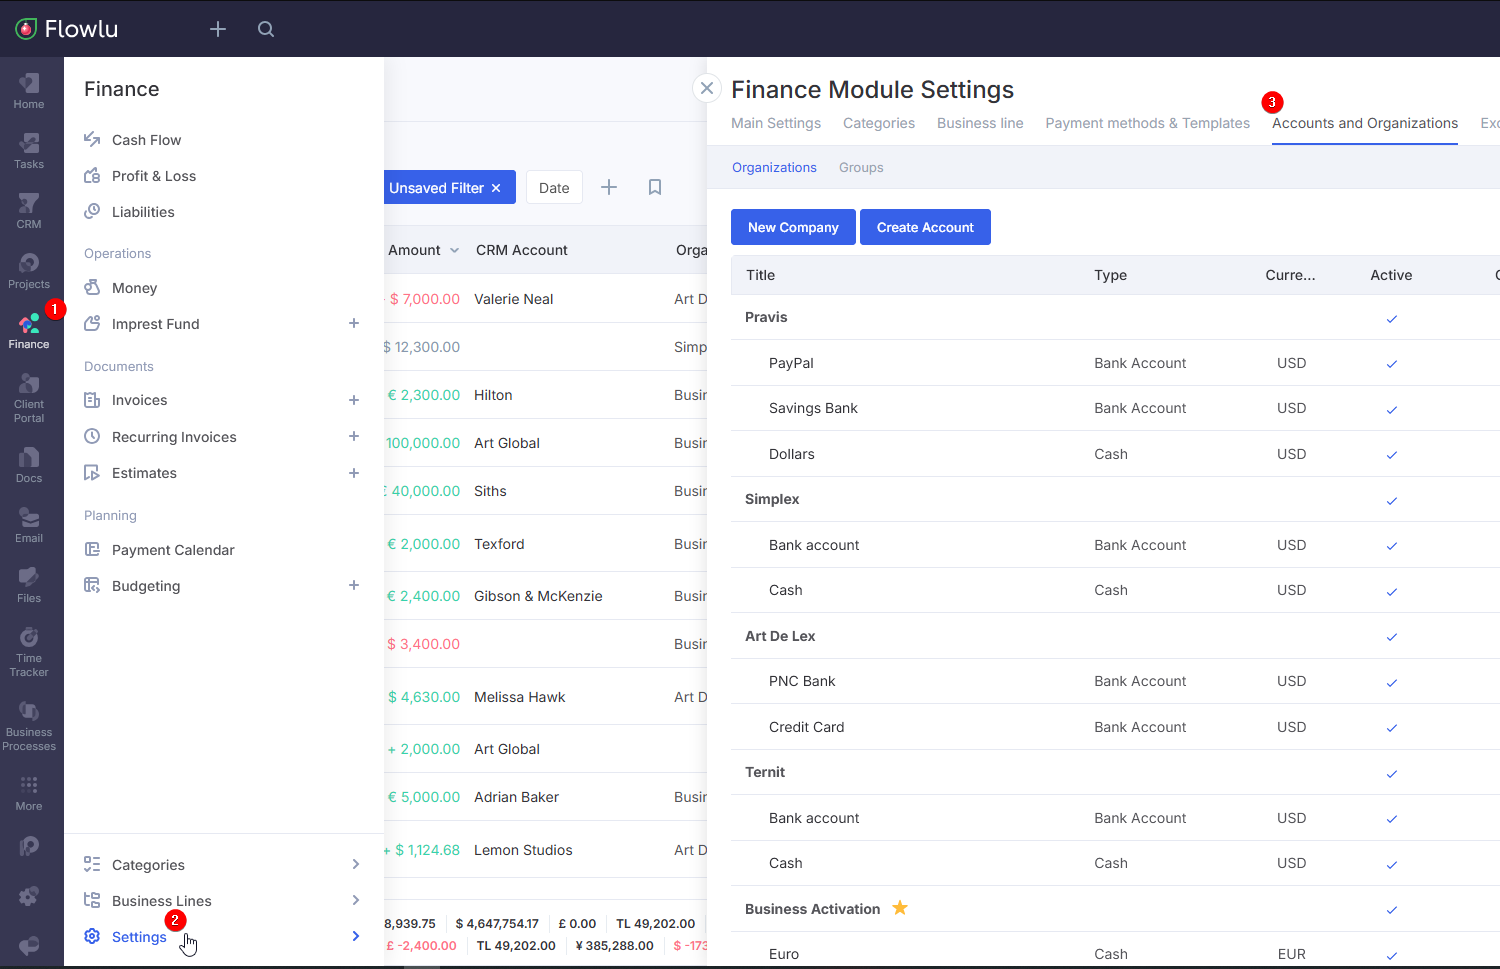Switch to Main Settings tab
Image resolution: width=1500 pixels, height=969 pixels.
point(776,123)
